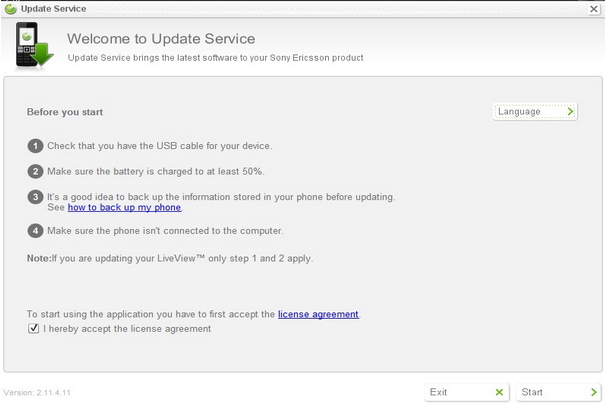
Task: Click the 'Welcome to Update Service' heading
Action: pos(161,39)
